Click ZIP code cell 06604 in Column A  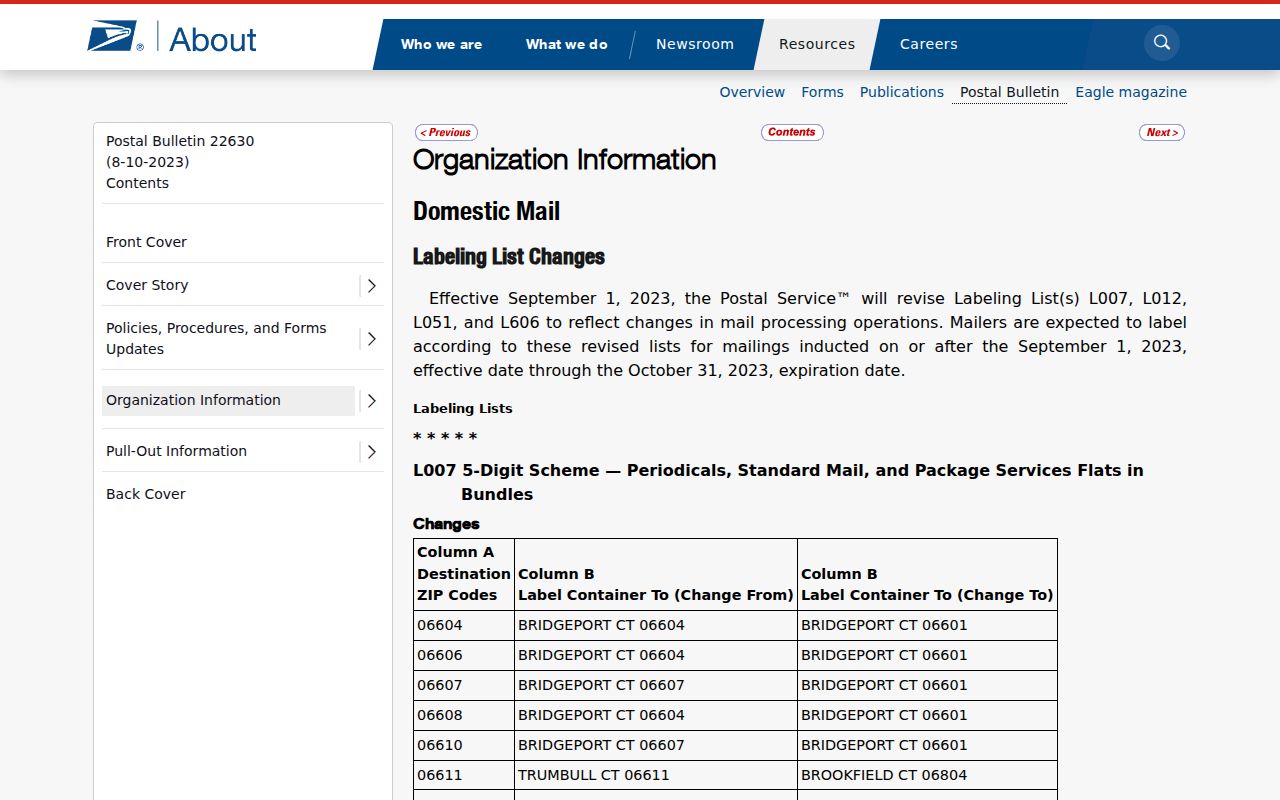coord(464,626)
